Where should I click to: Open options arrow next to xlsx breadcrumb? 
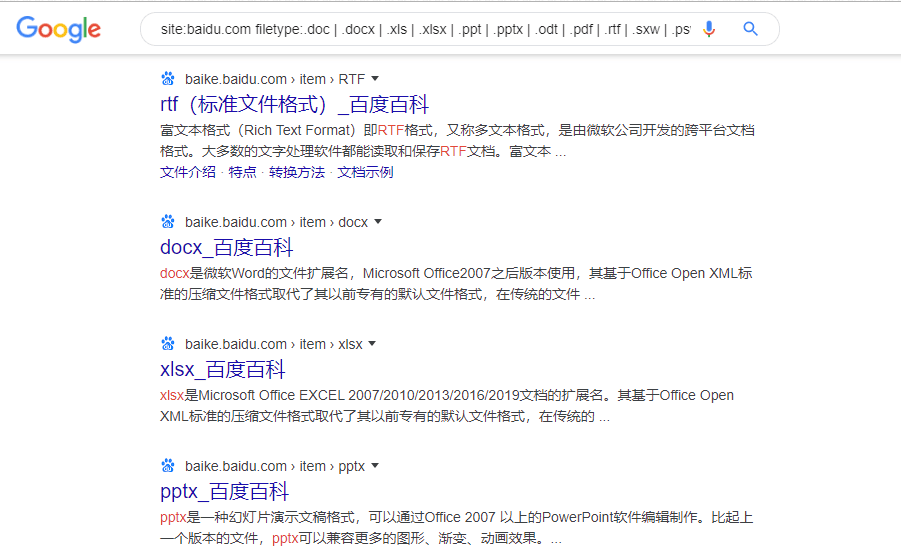373,344
